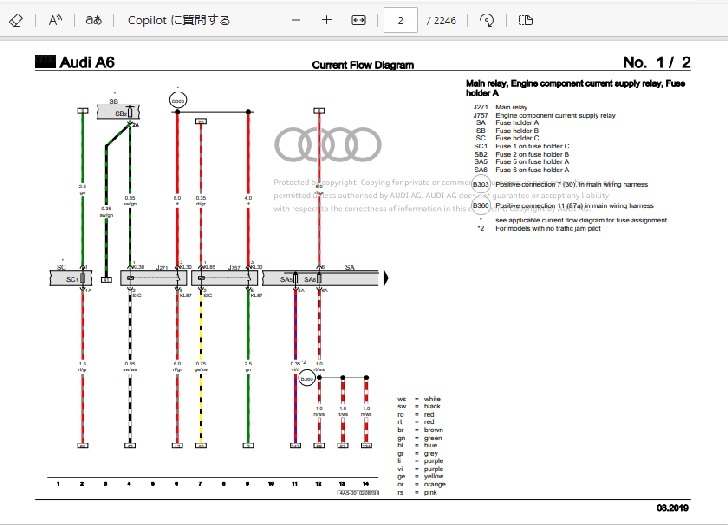Image resolution: width=728 pixels, height=525 pixels.
Task: Click track number 1 on bottom scale
Action: pyautogui.click(x=58, y=484)
